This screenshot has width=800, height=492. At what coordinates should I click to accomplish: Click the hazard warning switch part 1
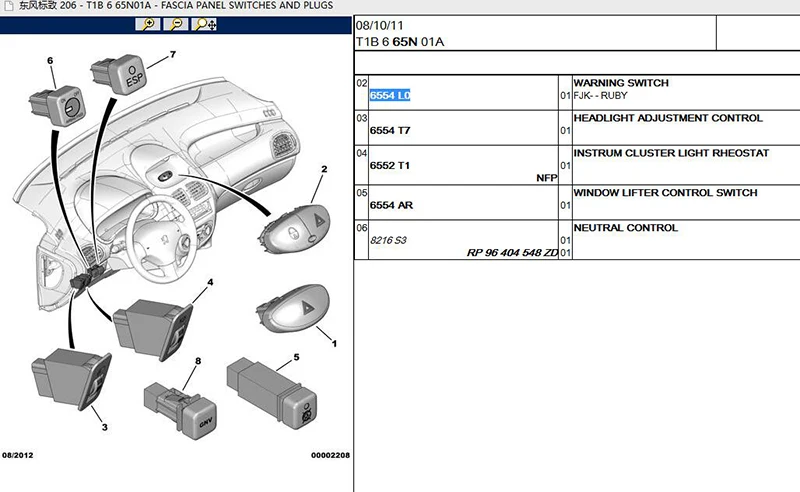click(x=294, y=308)
